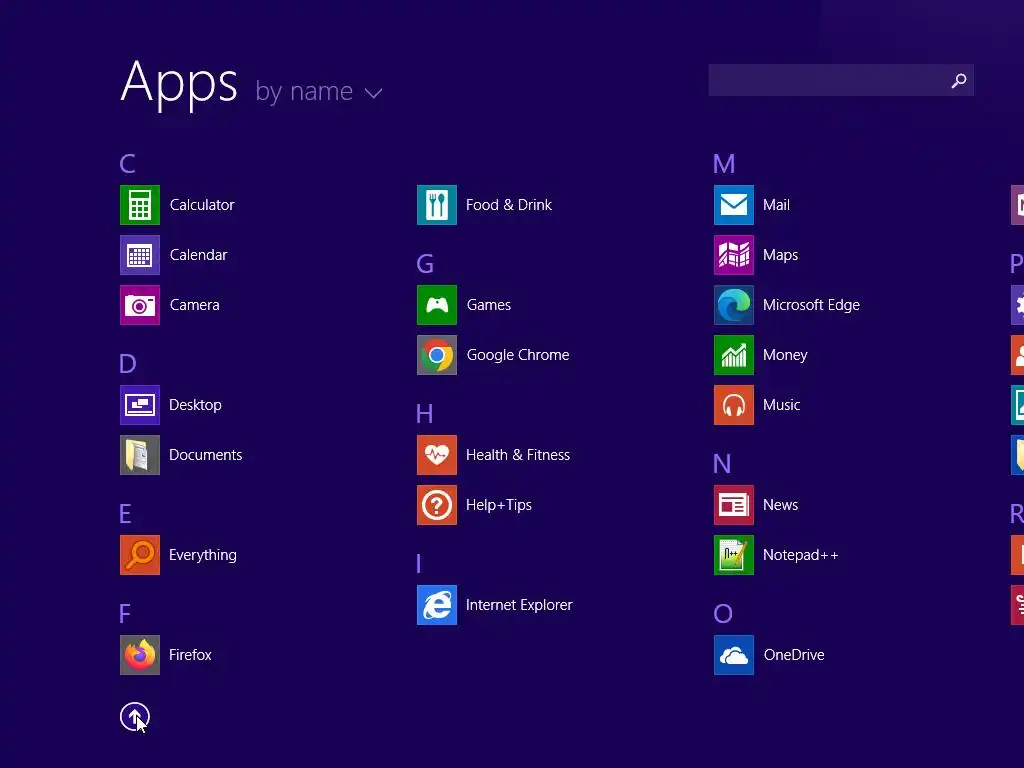
Task: Launch the Firefox browser icon
Action: (x=140, y=655)
